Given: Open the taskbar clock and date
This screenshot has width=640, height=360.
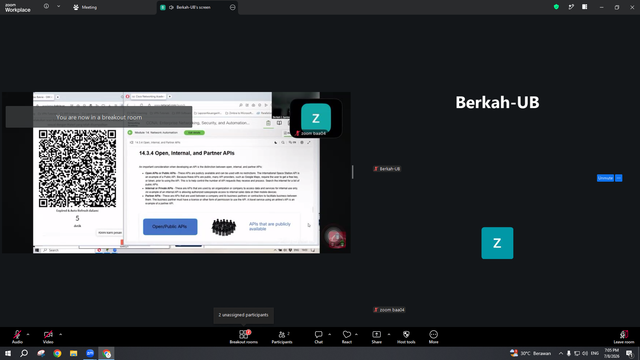Looking at the screenshot, I should pos(611,353).
